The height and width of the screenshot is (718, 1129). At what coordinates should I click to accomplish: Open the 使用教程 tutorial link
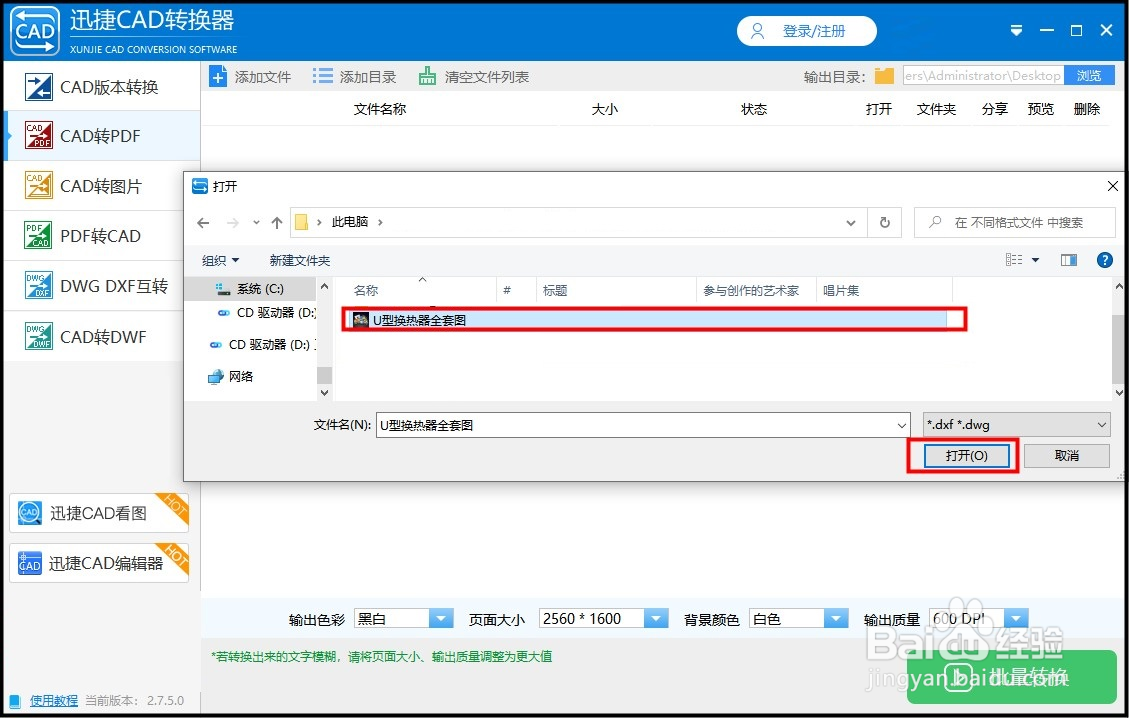point(53,701)
